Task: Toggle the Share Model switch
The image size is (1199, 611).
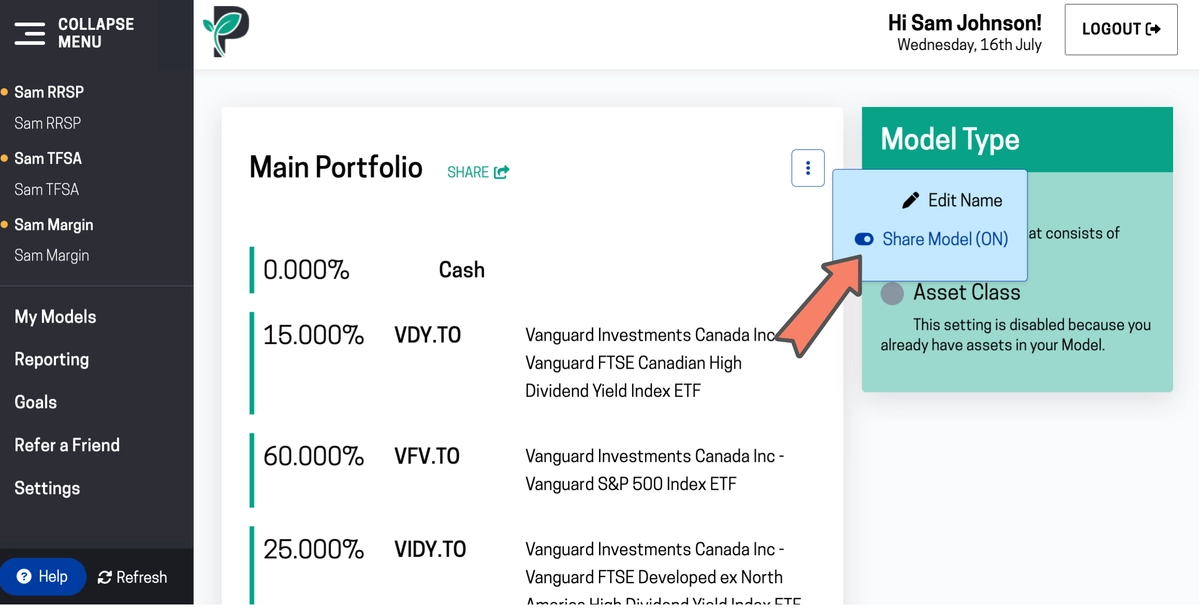Action: point(864,239)
